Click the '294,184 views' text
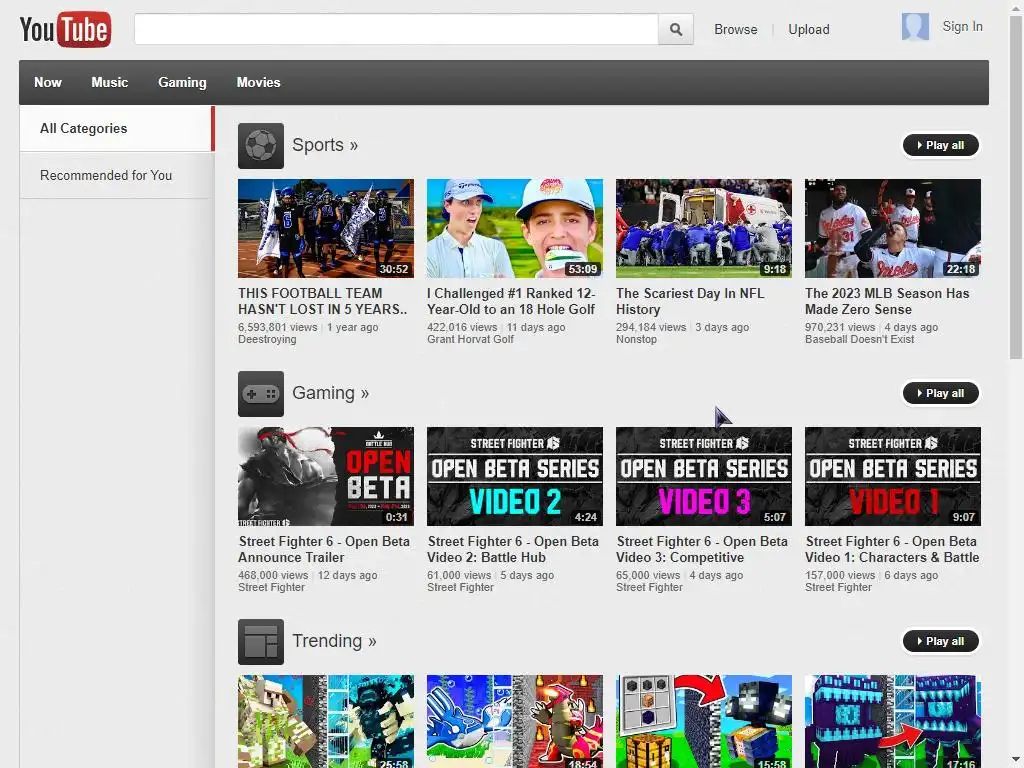The image size is (1024, 768). tap(651, 327)
